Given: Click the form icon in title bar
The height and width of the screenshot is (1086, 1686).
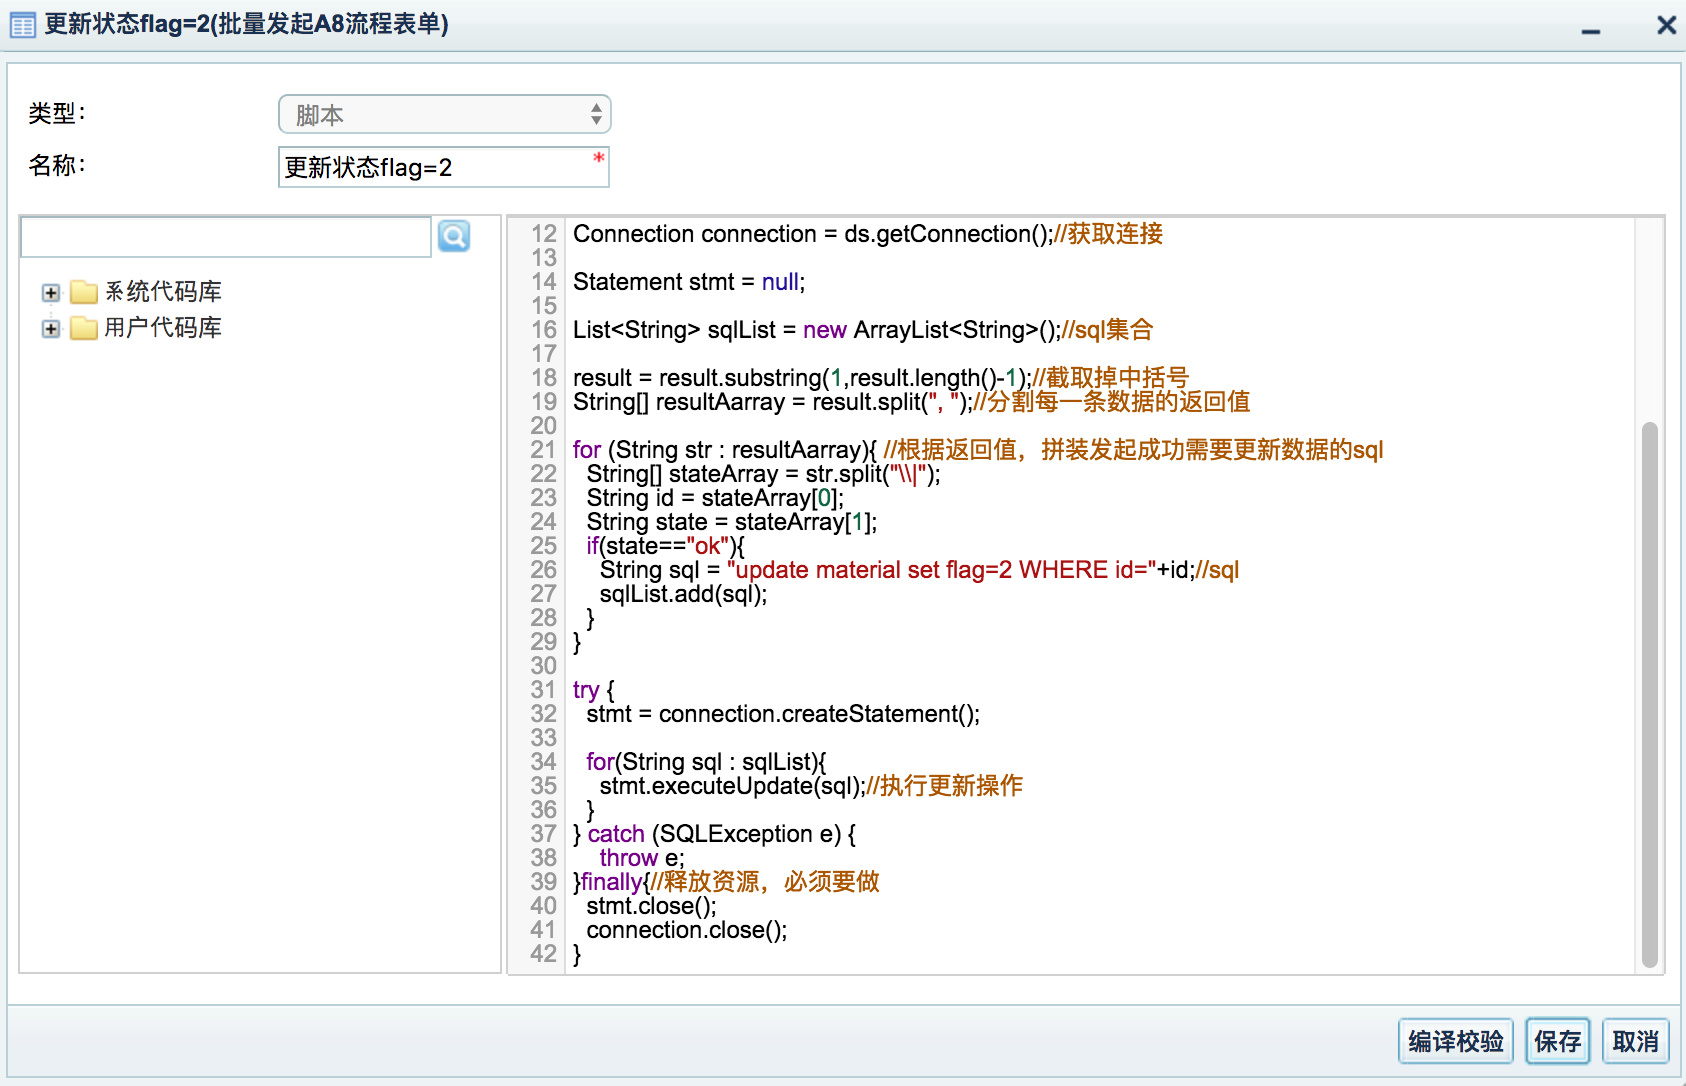Looking at the screenshot, I should pyautogui.click(x=22, y=25).
